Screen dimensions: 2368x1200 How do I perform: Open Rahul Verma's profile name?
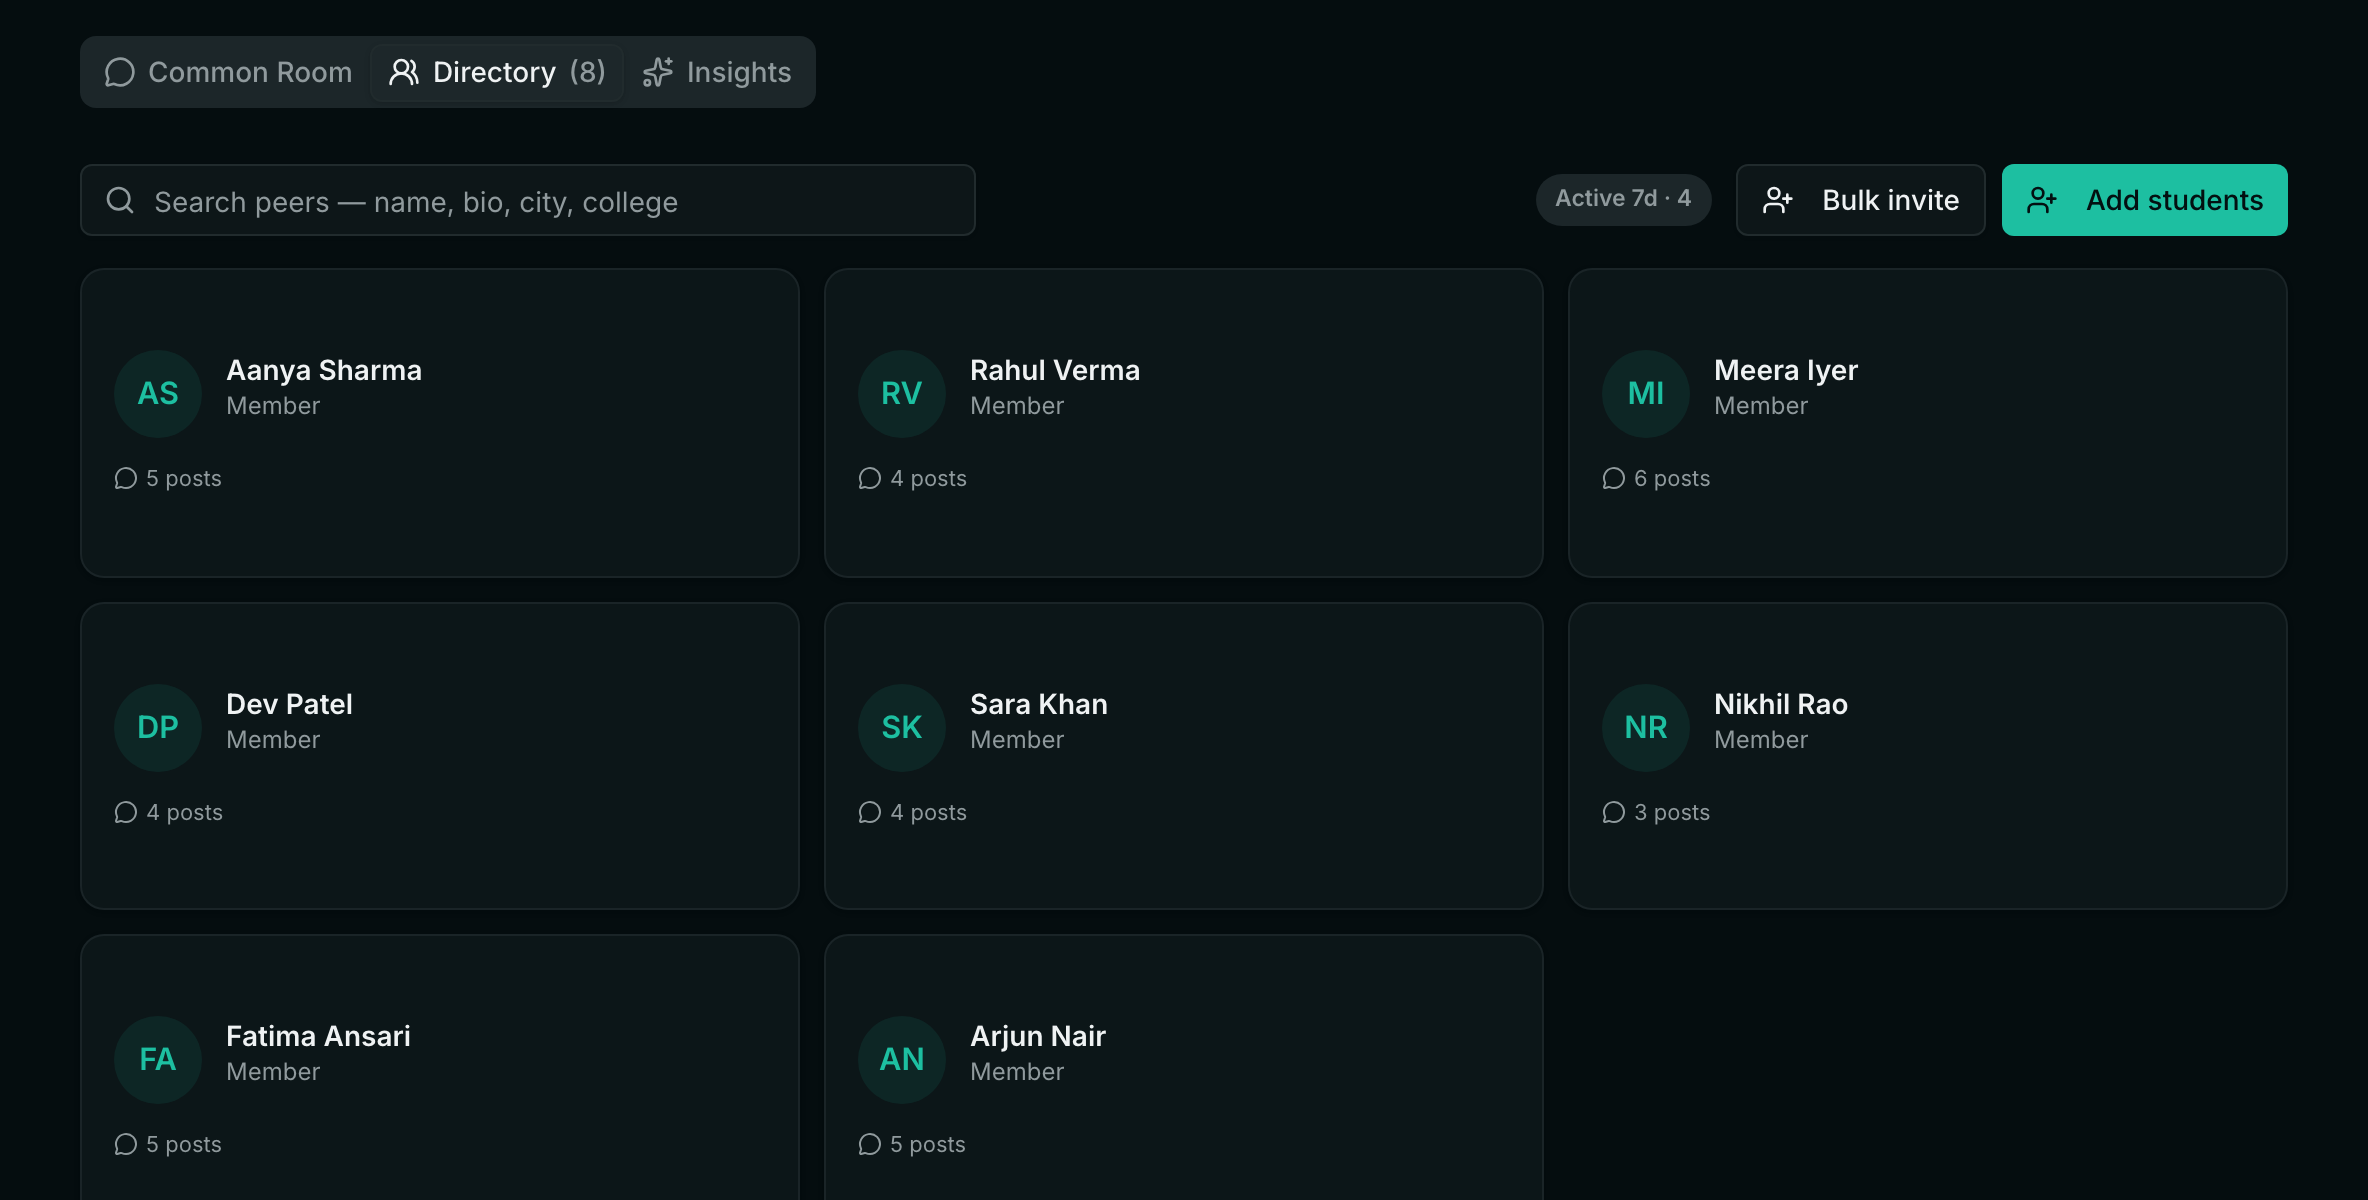(1055, 371)
